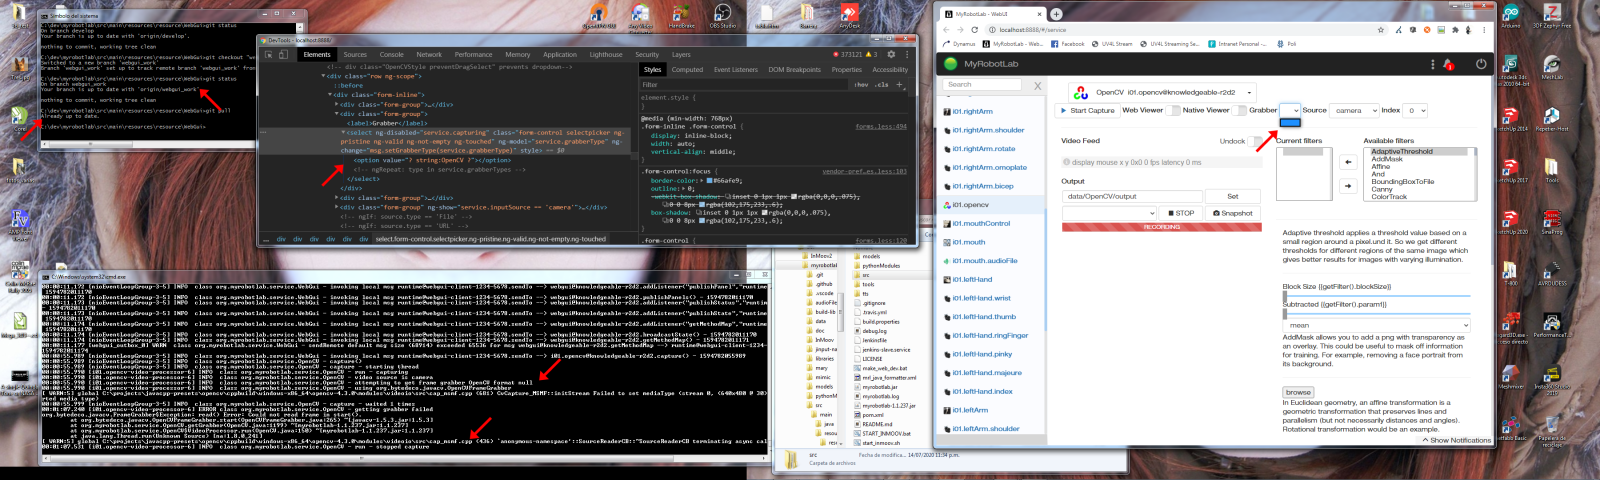Open the Lighthouse tab in DevTools

(606, 55)
